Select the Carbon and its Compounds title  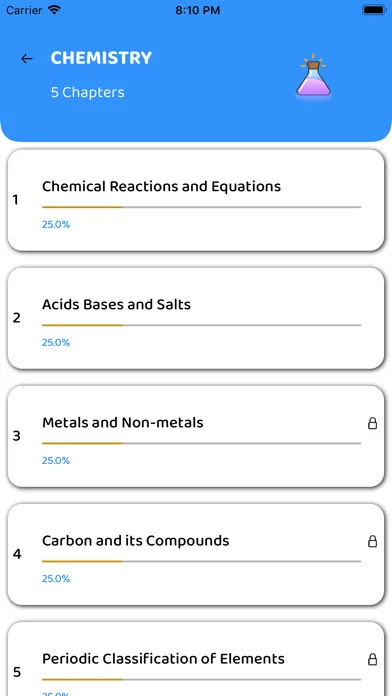pos(135,541)
